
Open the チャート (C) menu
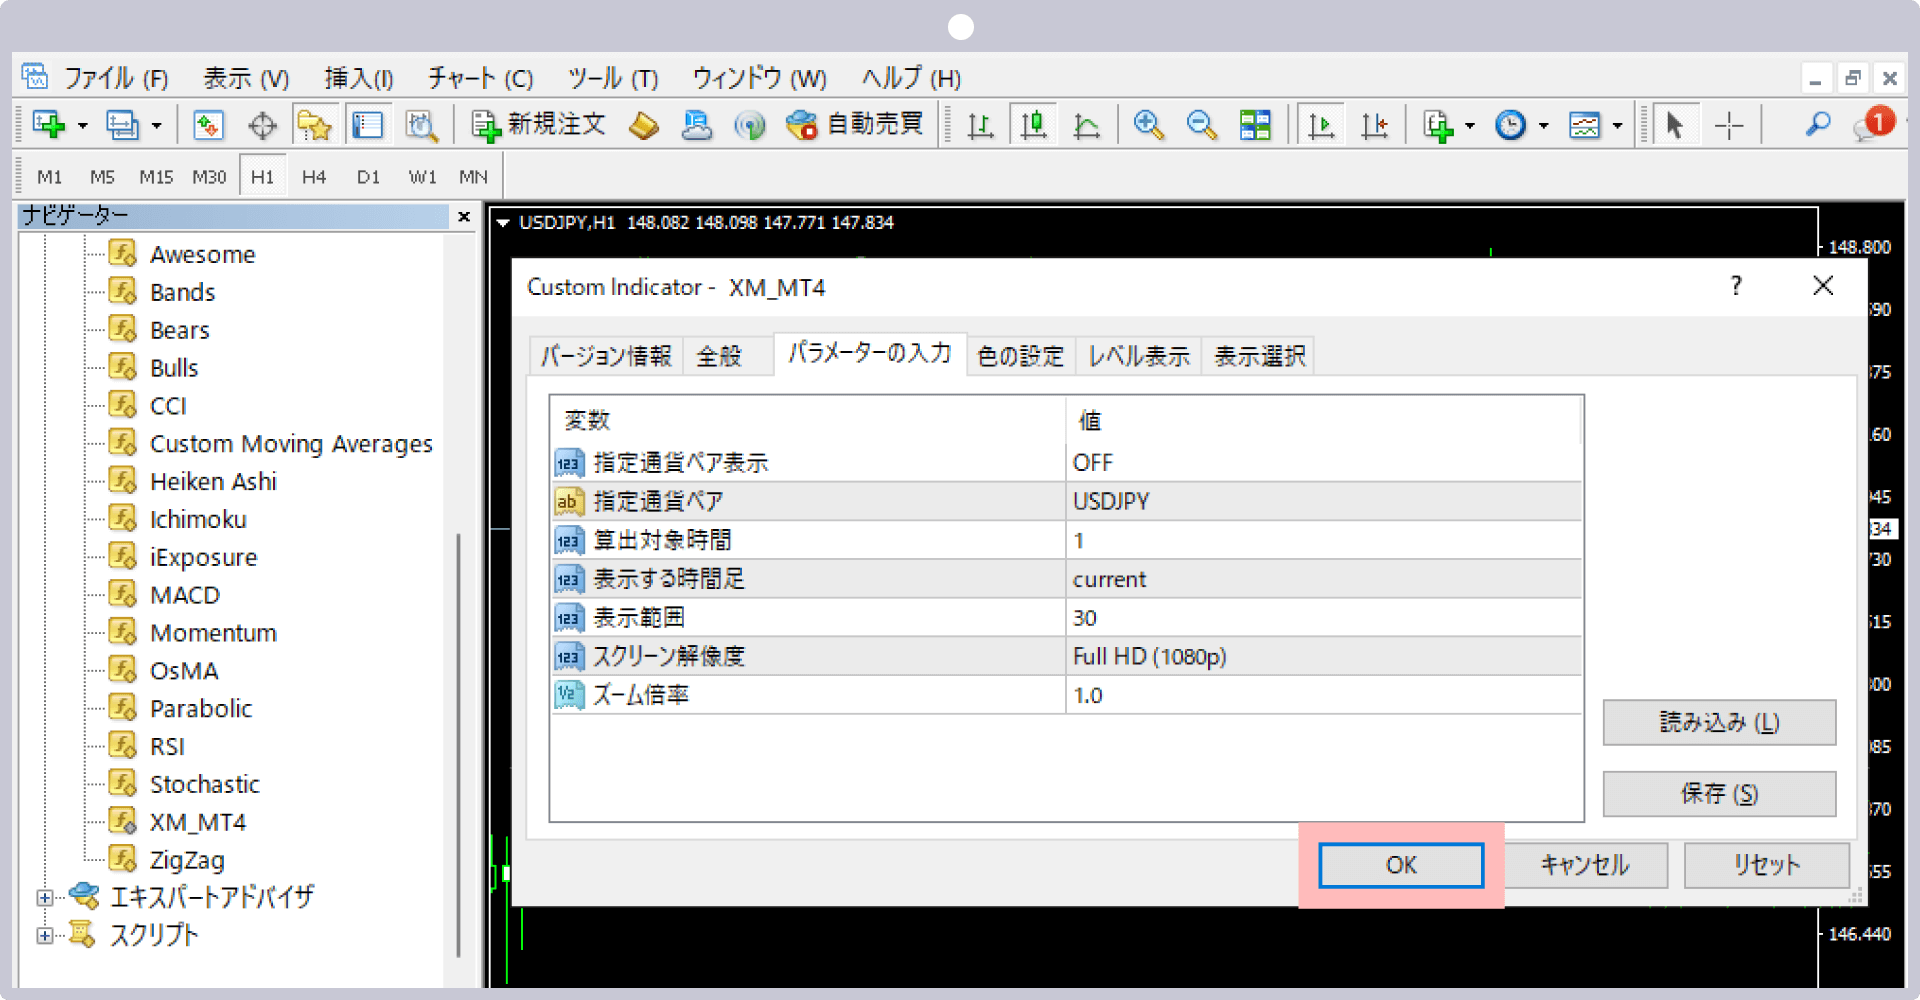click(480, 78)
